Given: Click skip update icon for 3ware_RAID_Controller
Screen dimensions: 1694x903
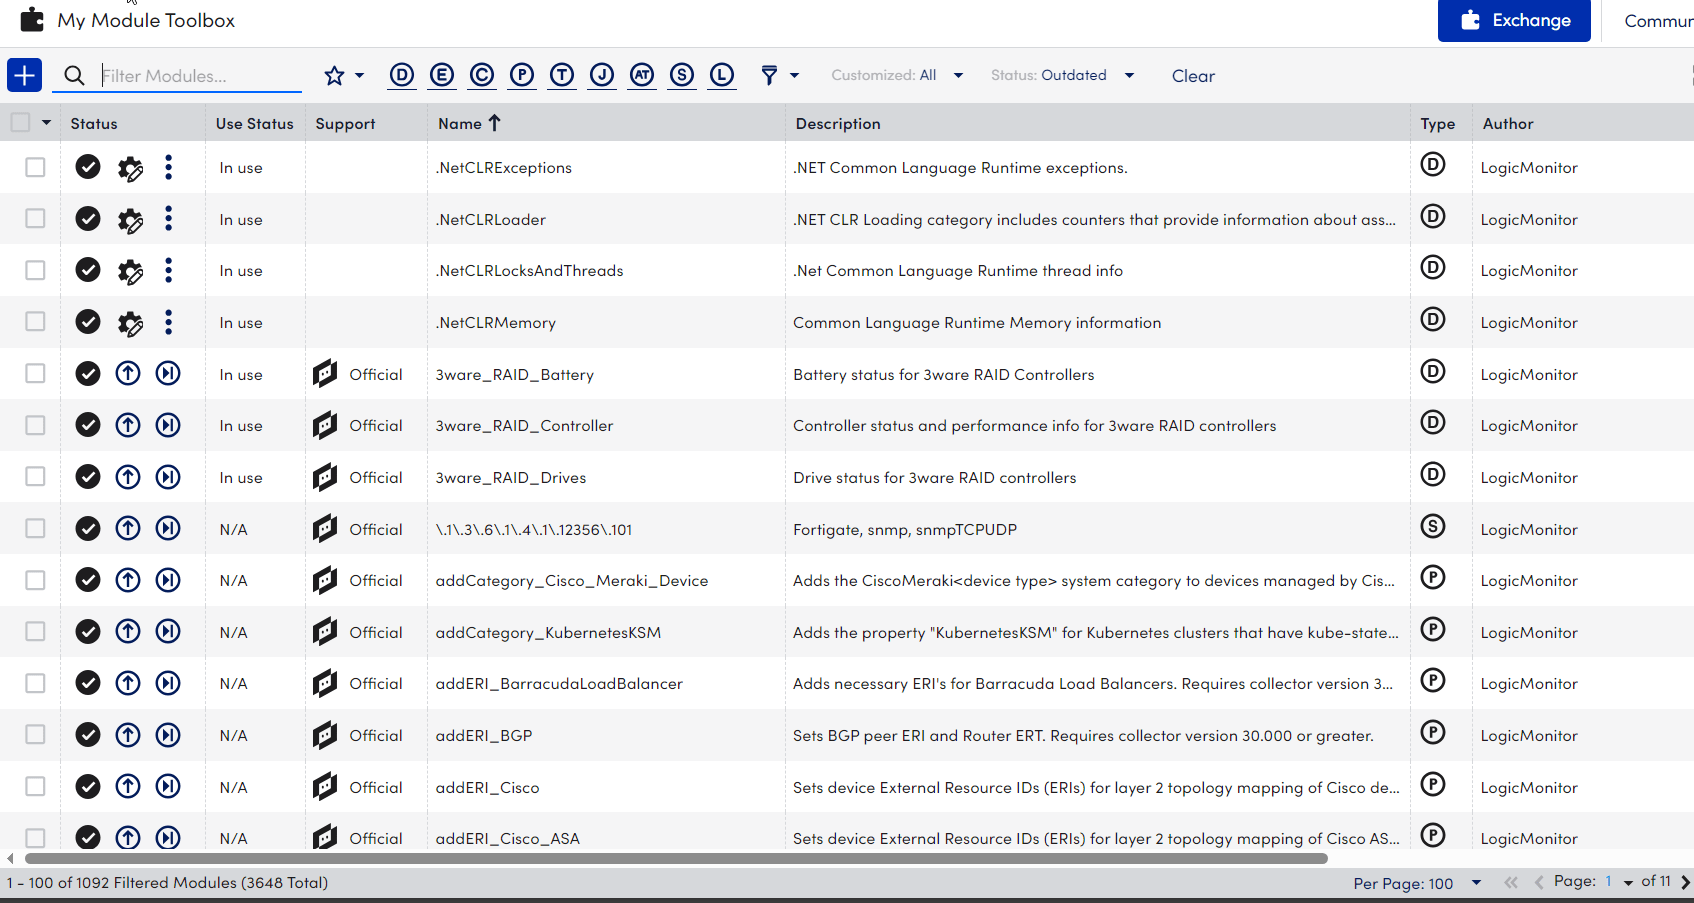Looking at the screenshot, I should pyautogui.click(x=168, y=425).
